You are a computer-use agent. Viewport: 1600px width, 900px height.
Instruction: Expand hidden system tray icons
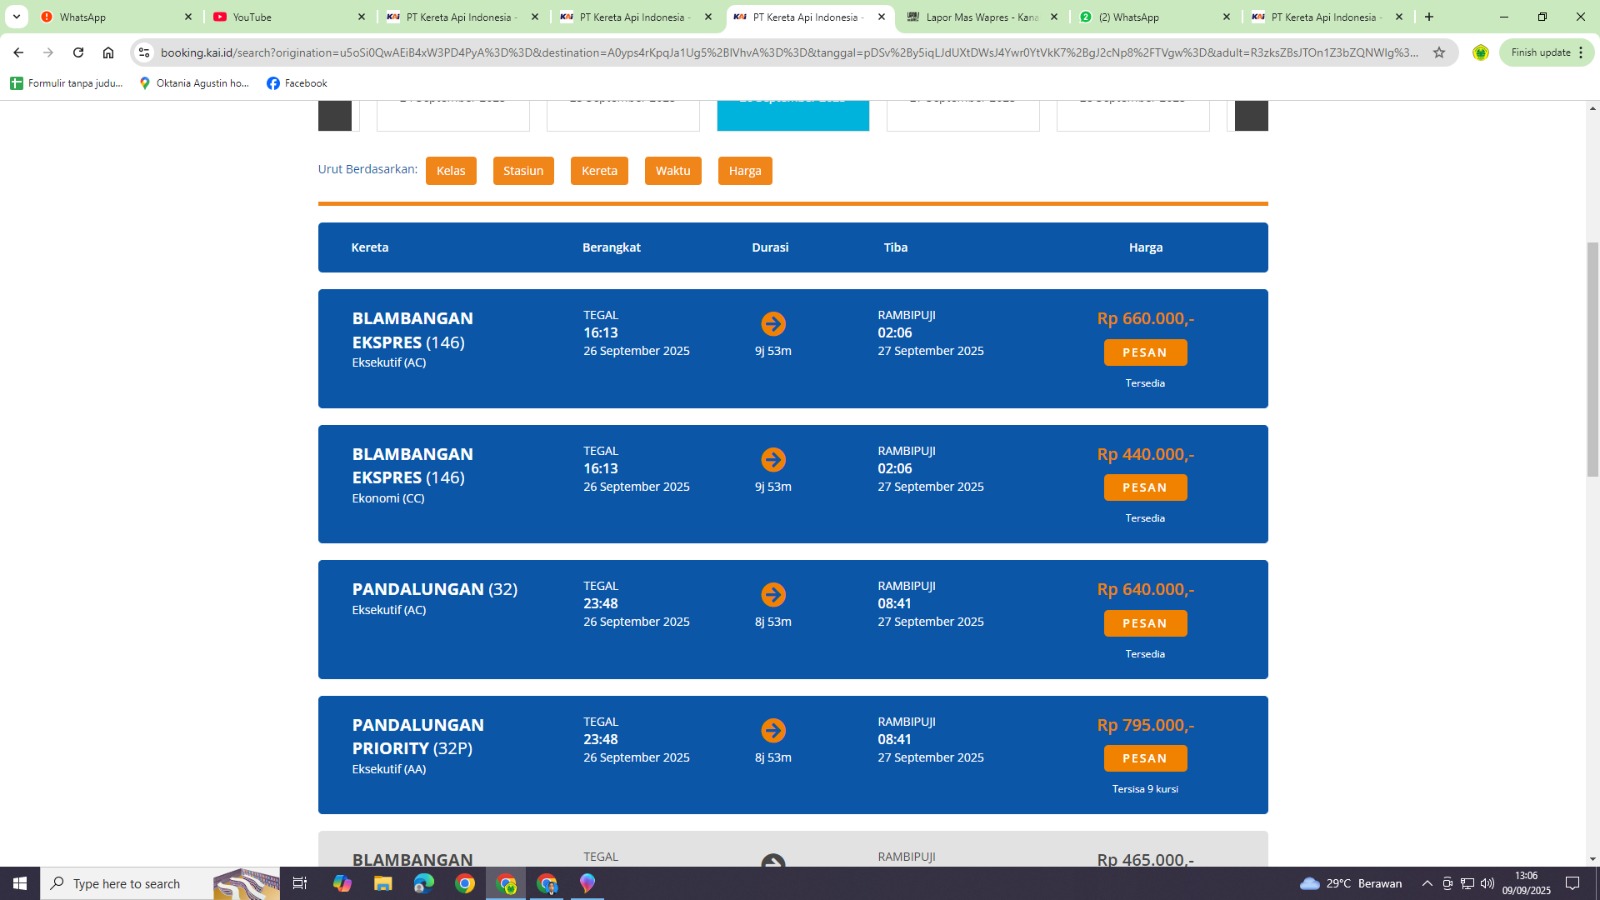pos(1427,883)
